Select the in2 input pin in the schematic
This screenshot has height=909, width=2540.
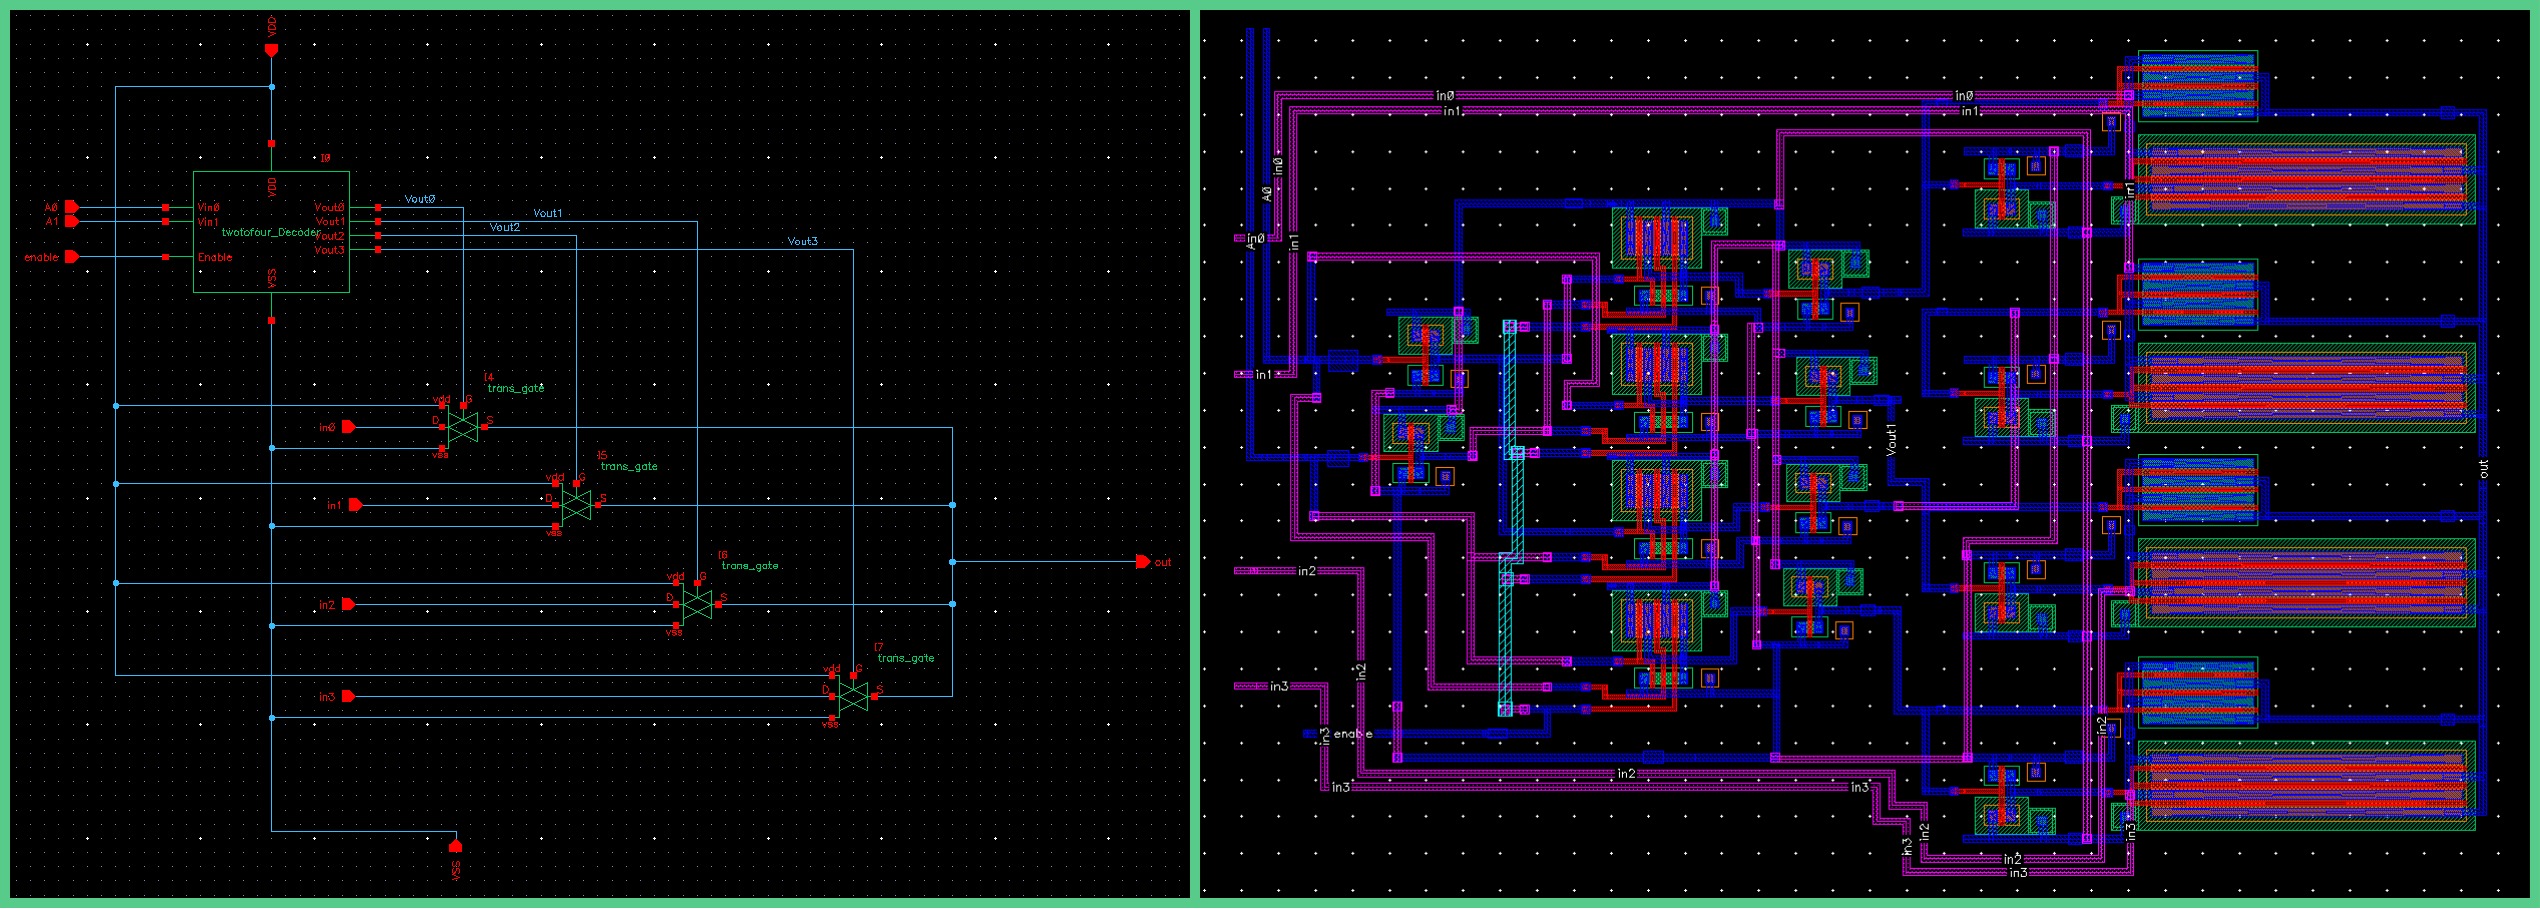point(348,604)
